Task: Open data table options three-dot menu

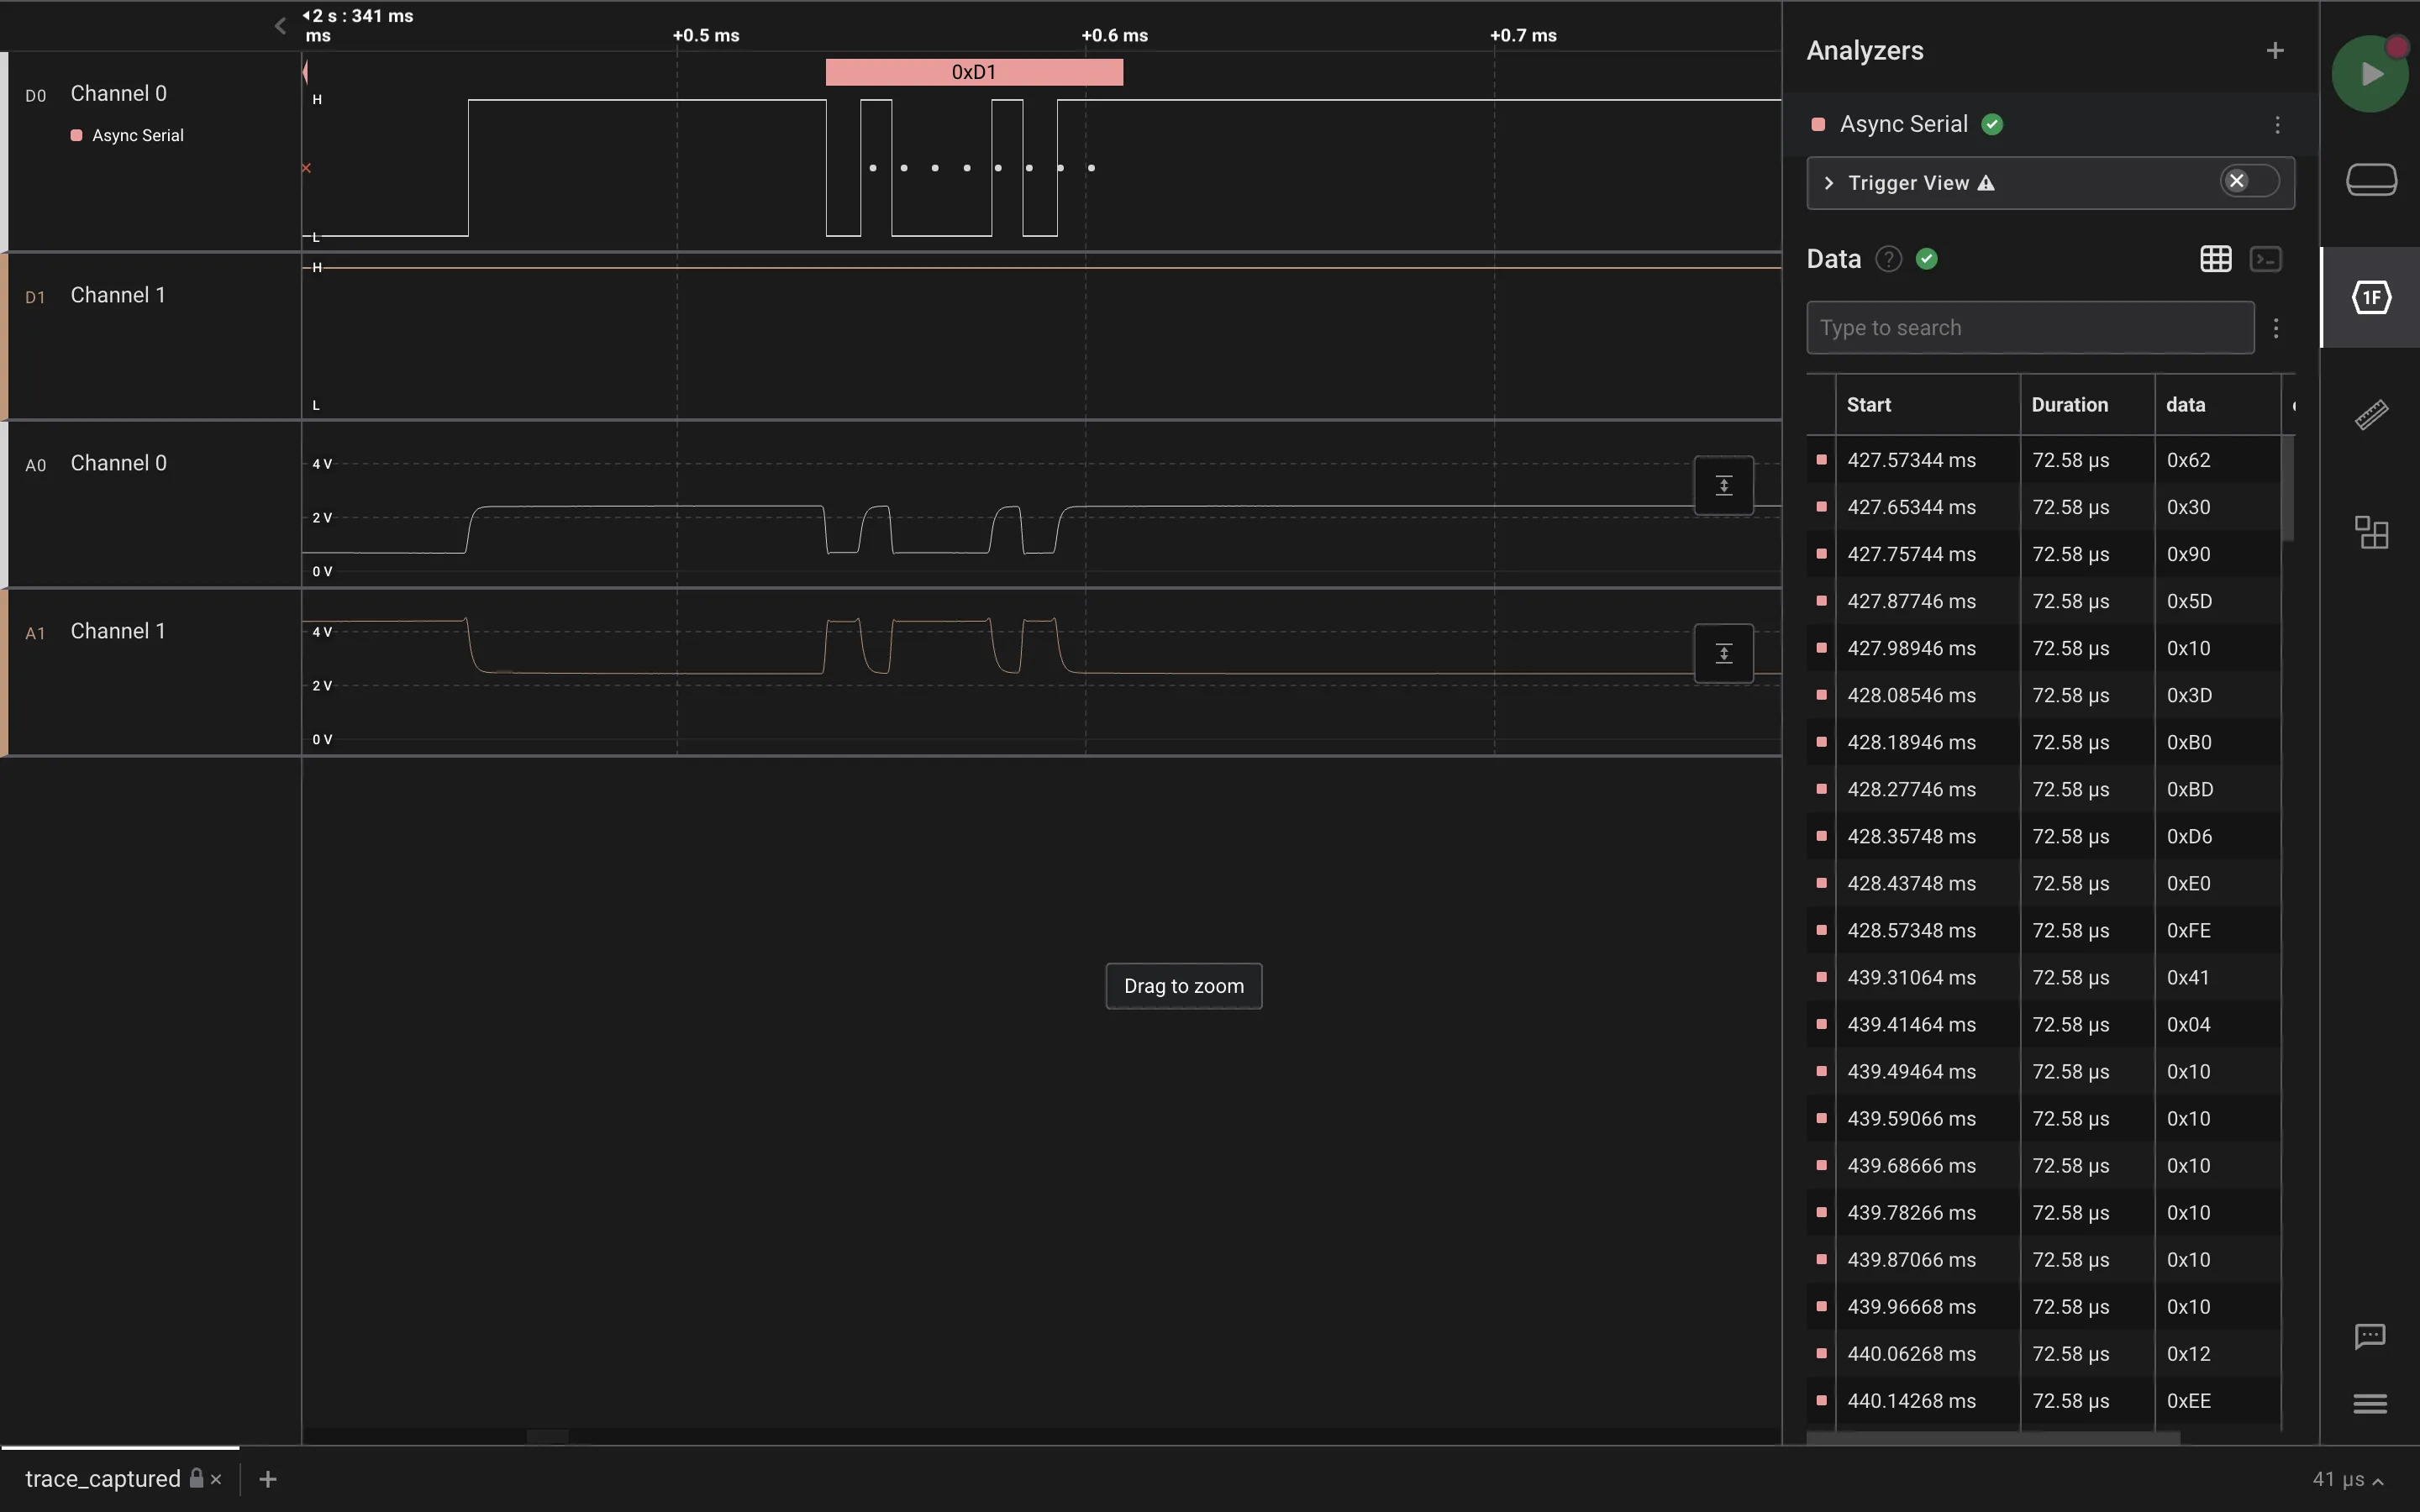Action: coord(2276,328)
